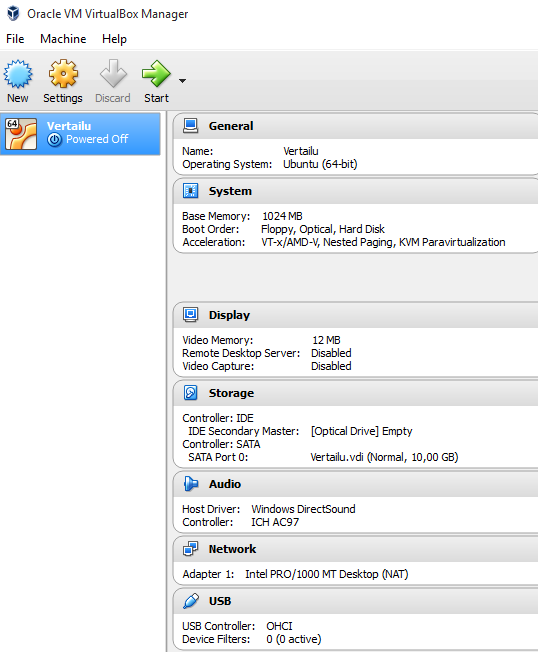Image resolution: width=538 pixels, height=652 pixels.
Task: Click Remote Desktop Server 'Disabled' value
Action: pyautogui.click(x=331, y=353)
